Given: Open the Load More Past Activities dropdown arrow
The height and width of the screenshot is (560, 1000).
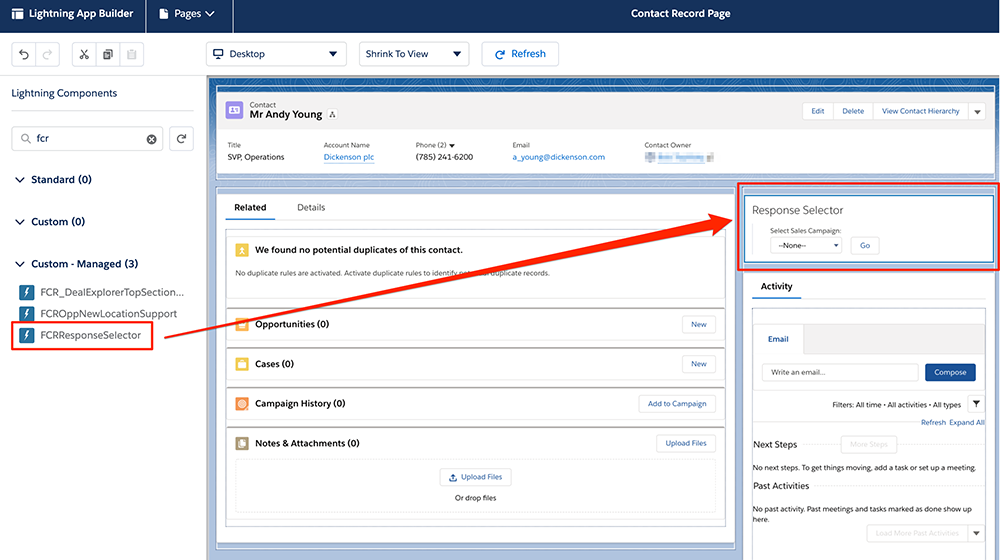Looking at the screenshot, I should pos(976,533).
